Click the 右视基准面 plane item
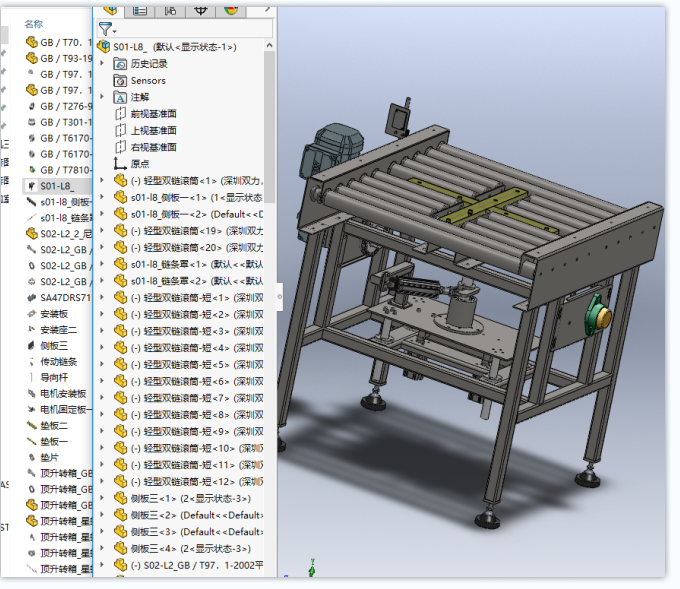Viewport: 680px width, 589px height. pyautogui.click(x=153, y=147)
